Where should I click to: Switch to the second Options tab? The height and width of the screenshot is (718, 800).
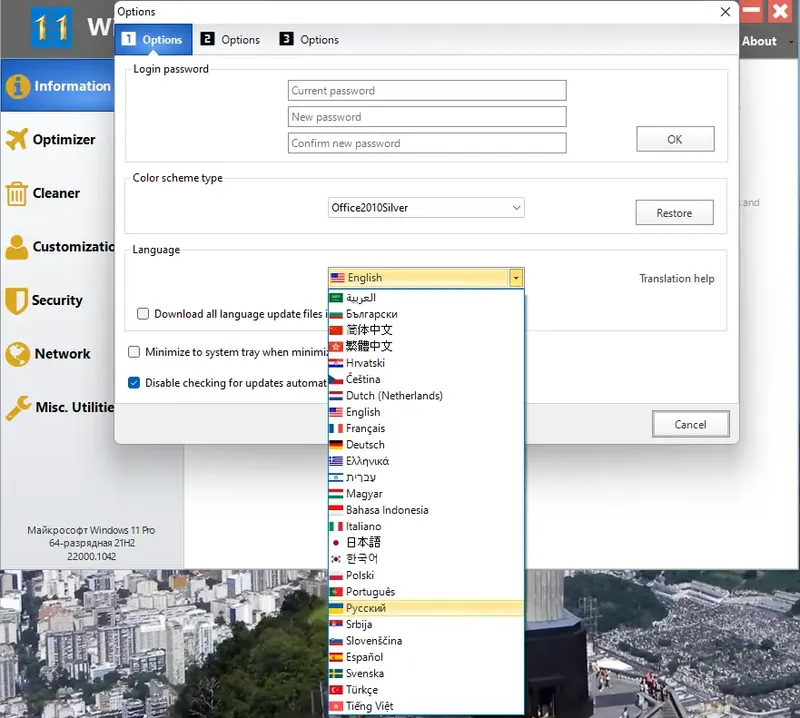(231, 39)
